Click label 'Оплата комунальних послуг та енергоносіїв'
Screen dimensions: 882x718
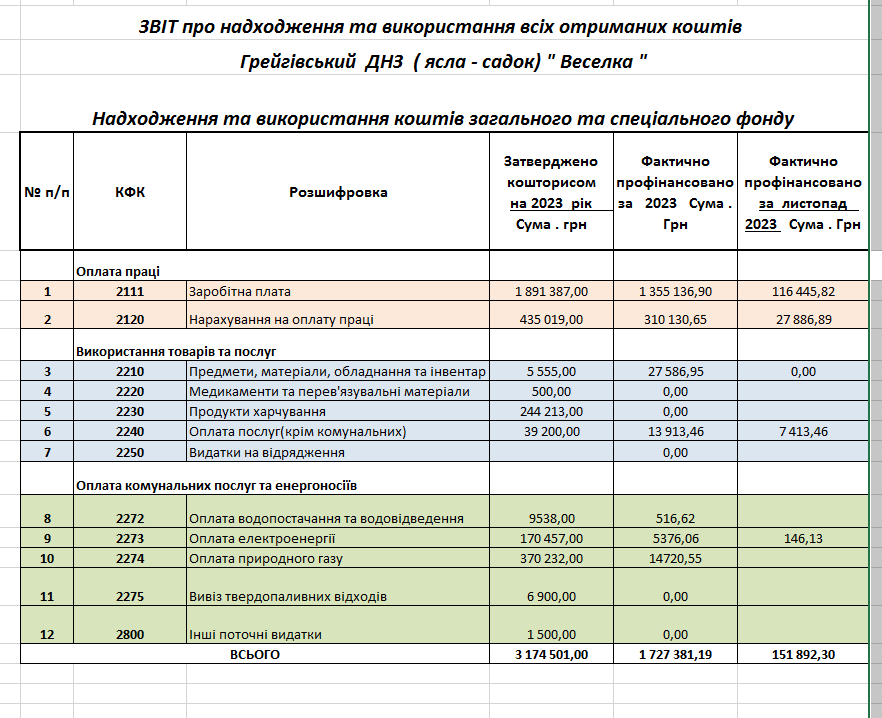(x=216, y=485)
